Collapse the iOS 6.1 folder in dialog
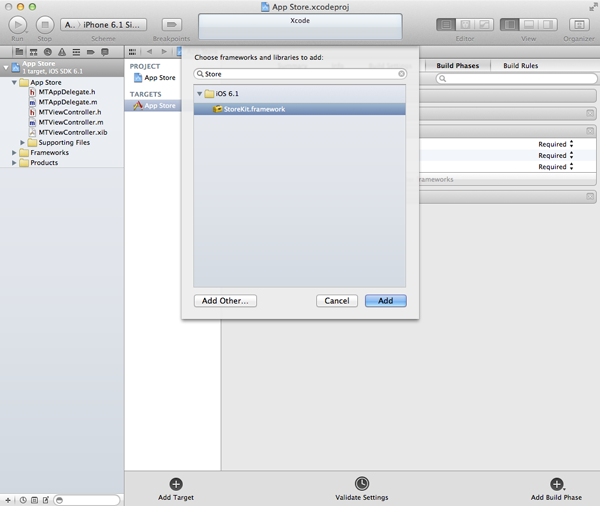The width and height of the screenshot is (600, 506). click(199, 94)
